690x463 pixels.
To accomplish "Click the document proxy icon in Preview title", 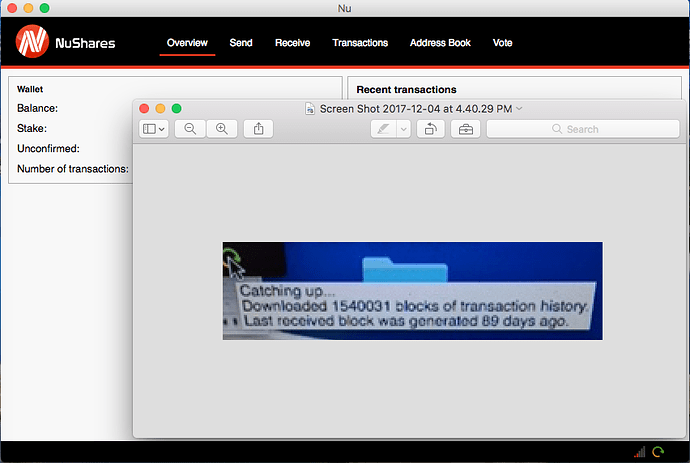I will (310, 108).
